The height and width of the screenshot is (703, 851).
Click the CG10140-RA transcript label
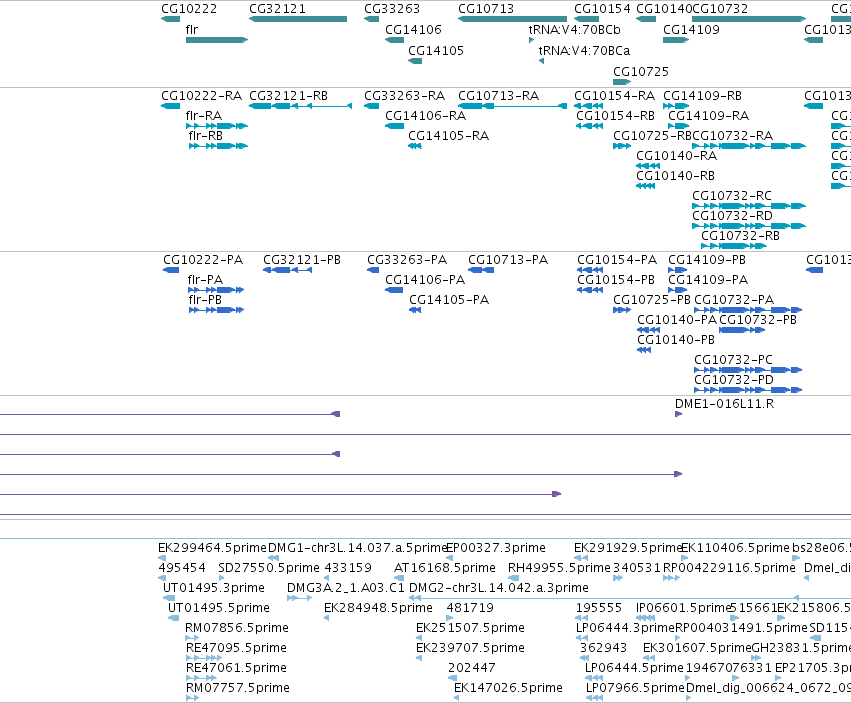677,156
